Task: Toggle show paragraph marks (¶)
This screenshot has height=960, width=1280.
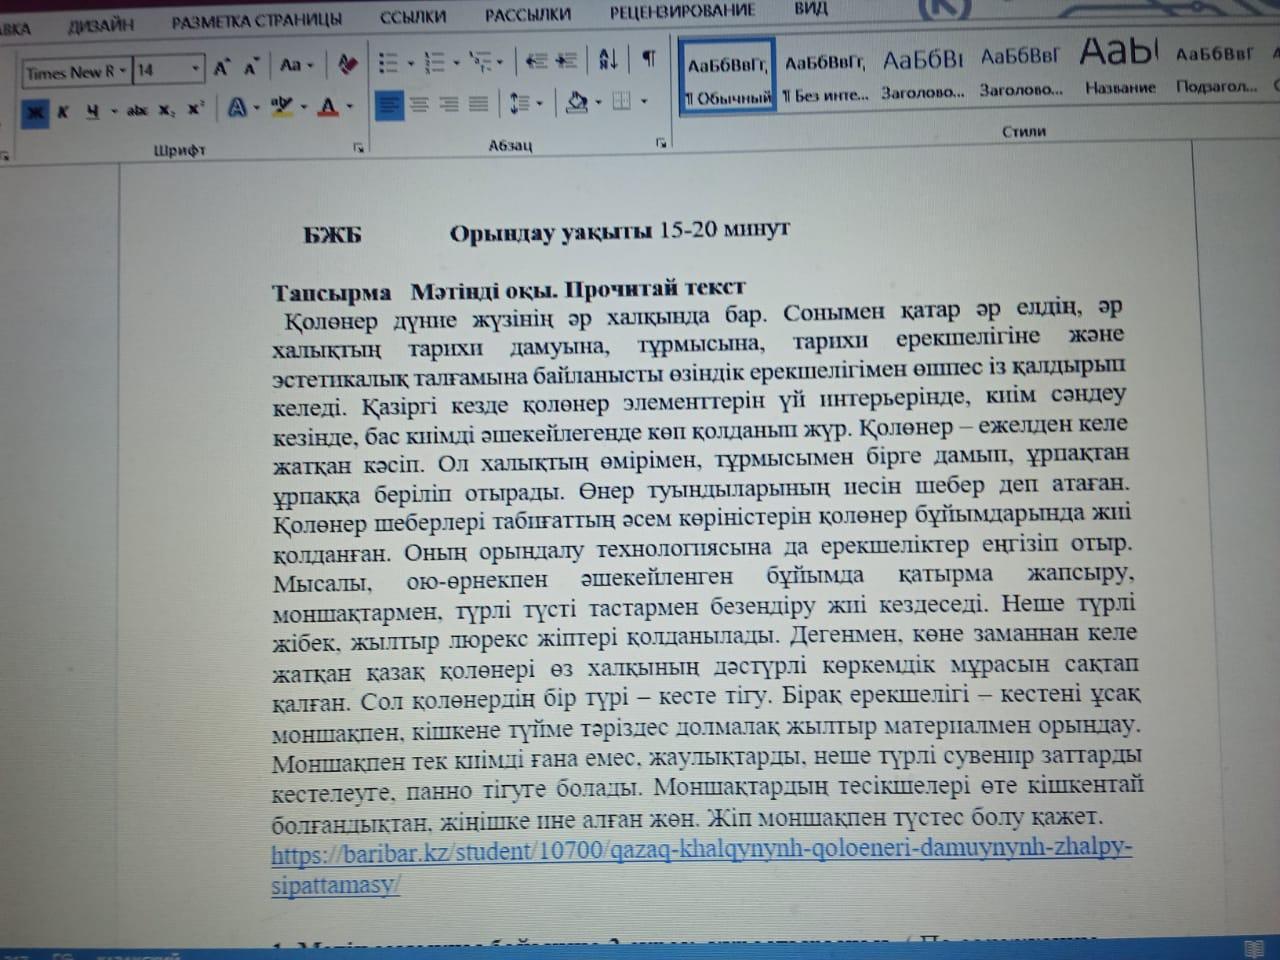Action: (x=649, y=60)
